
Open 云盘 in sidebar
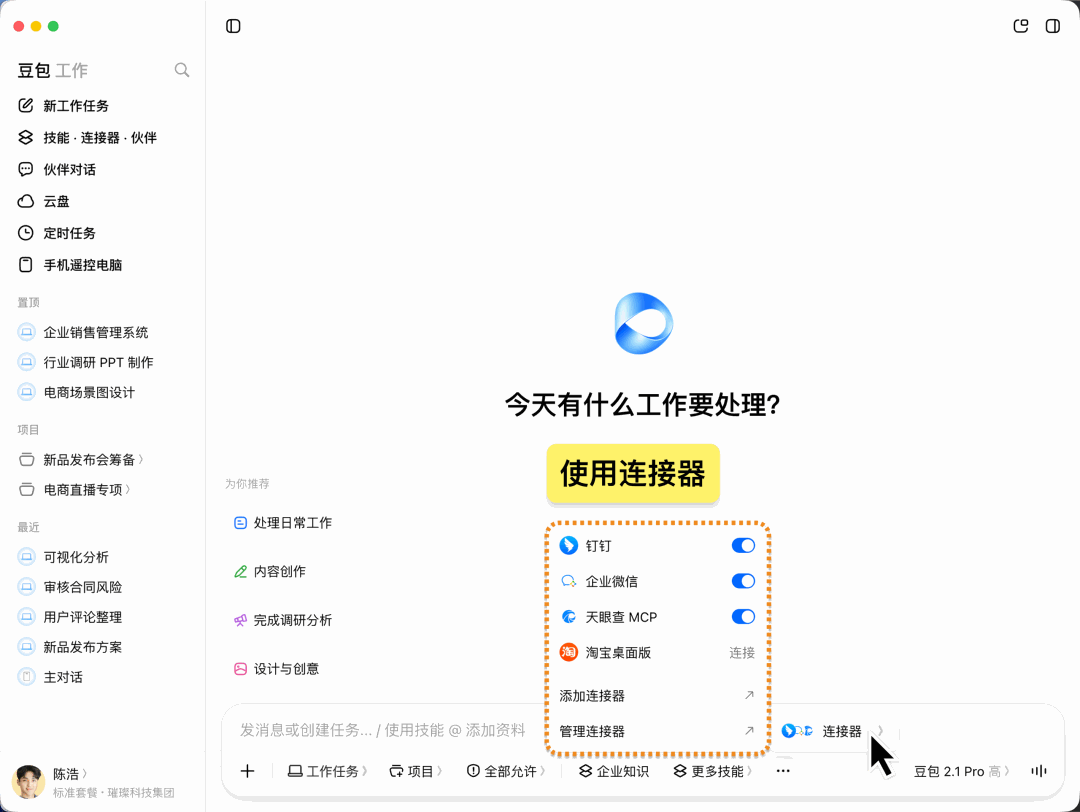point(56,201)
